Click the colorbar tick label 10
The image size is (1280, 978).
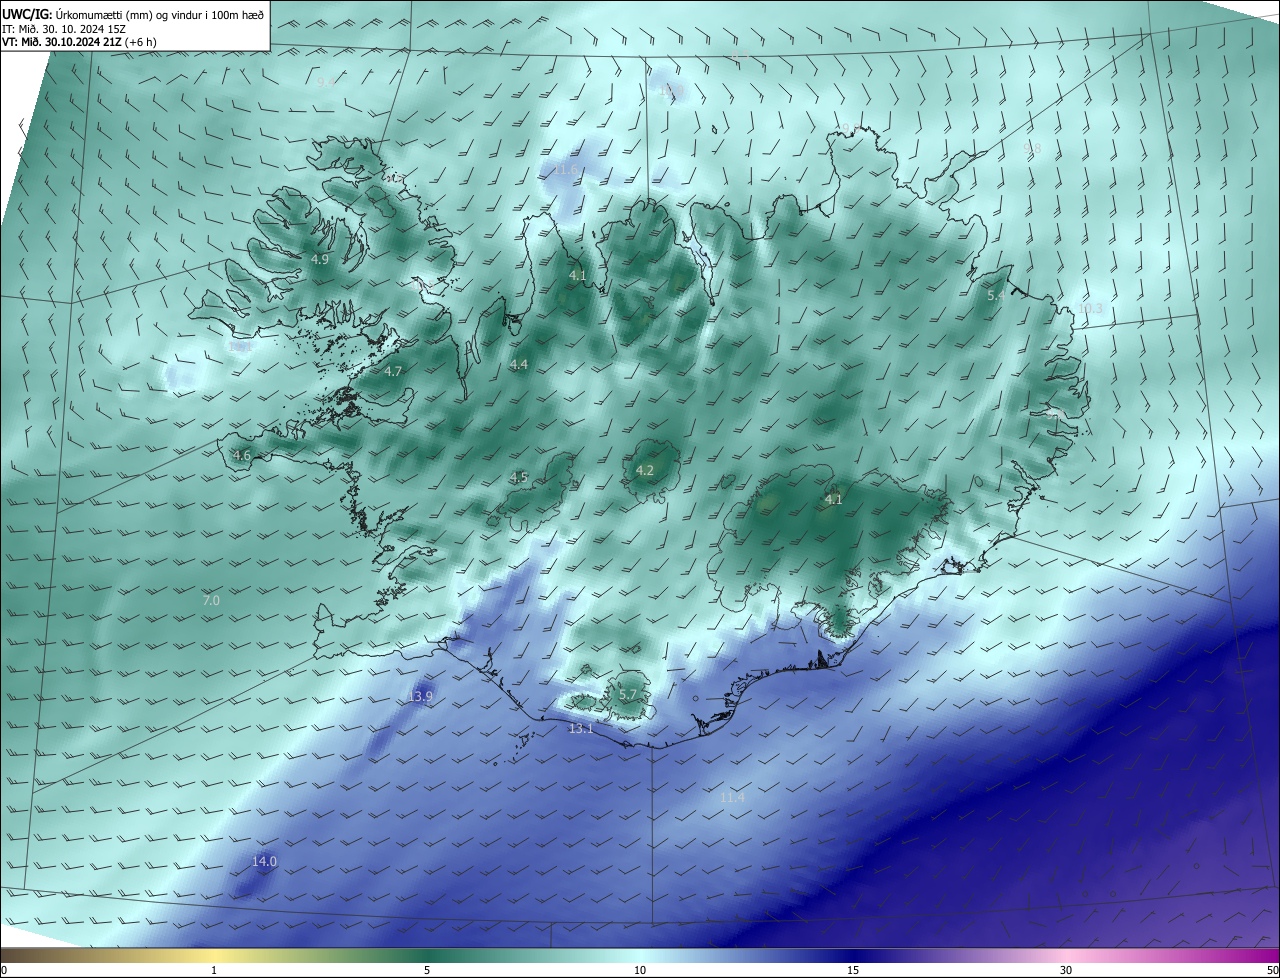pos(640,970)
